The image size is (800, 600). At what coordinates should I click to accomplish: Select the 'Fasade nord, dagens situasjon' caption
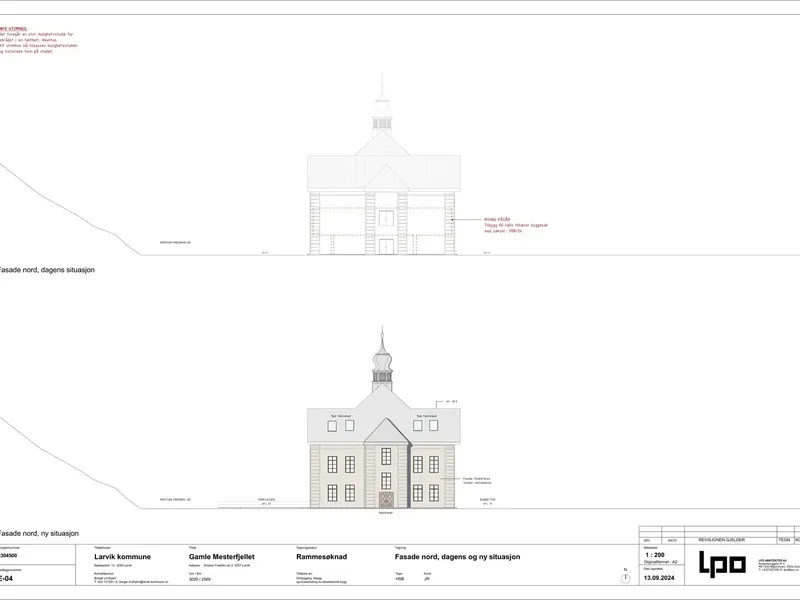46,270
